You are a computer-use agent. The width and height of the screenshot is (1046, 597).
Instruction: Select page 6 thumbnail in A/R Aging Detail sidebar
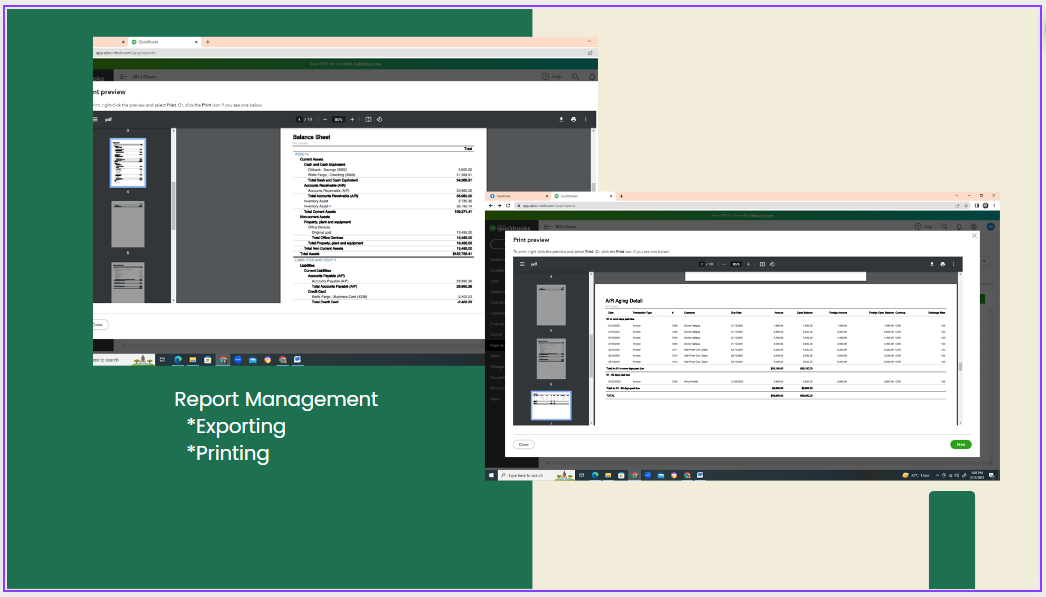coord(551,359)
